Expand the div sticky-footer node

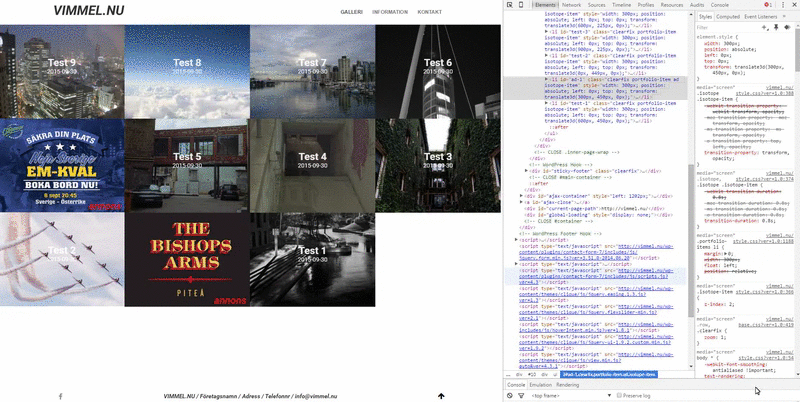tap(527, 171)
